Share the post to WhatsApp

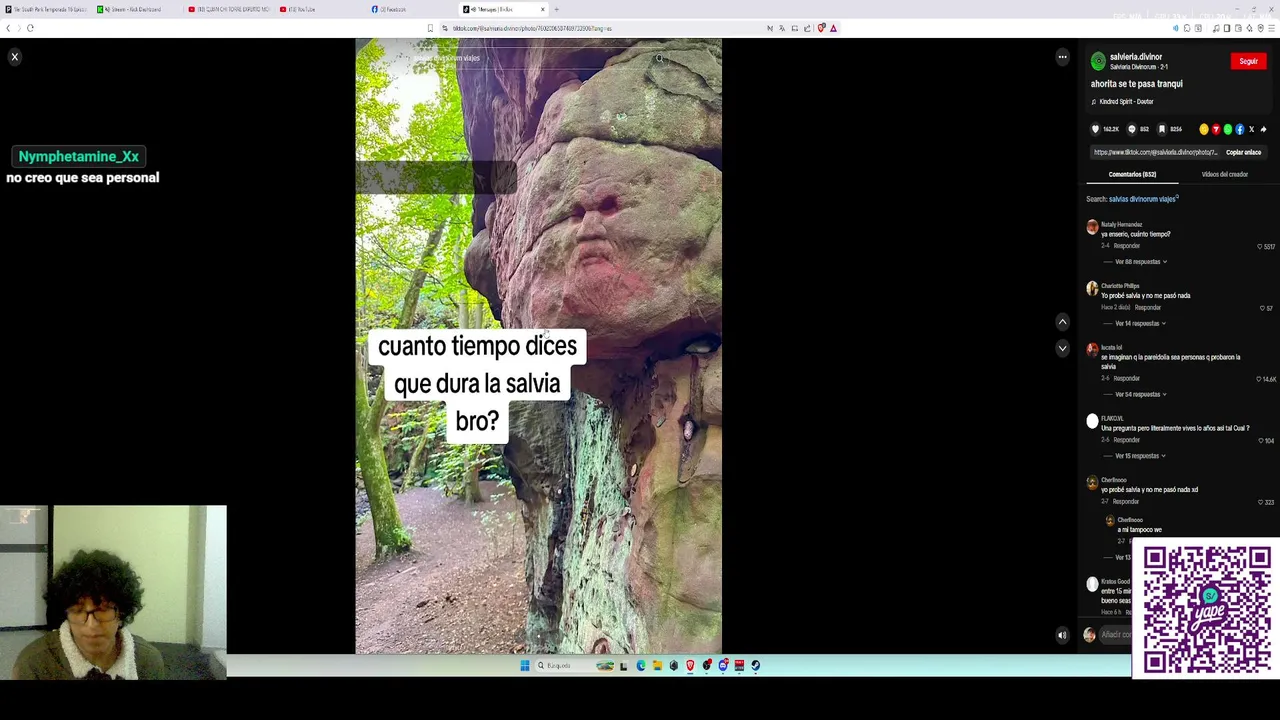tap(1228, 129)
